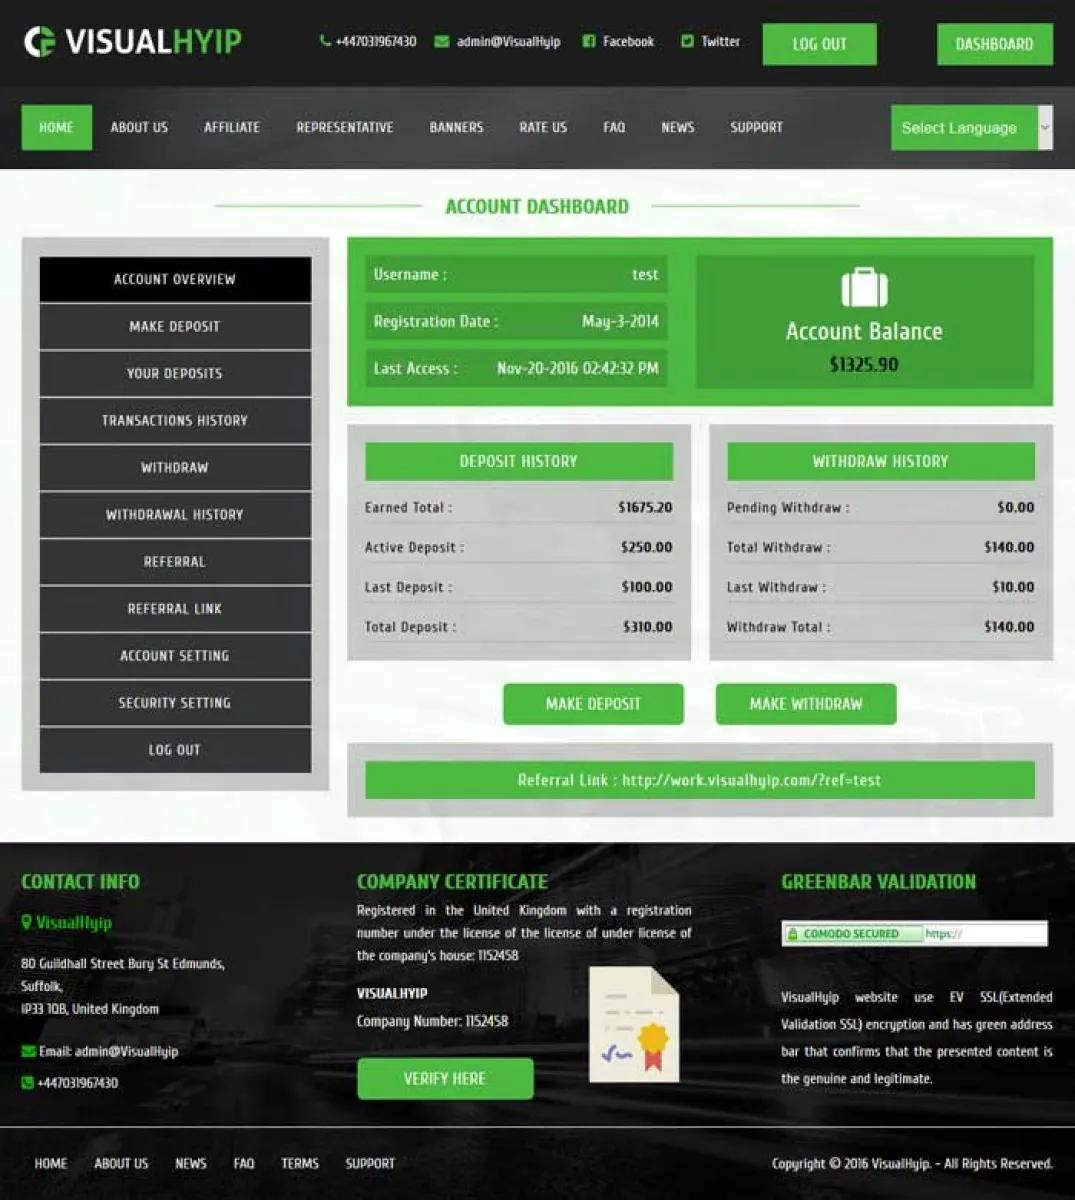Click the Referral Link bar with work.visualhyip.com URL
The width and height of the screenshot is (1075, 1200).
pyautogui.click(x=700, y=780)
